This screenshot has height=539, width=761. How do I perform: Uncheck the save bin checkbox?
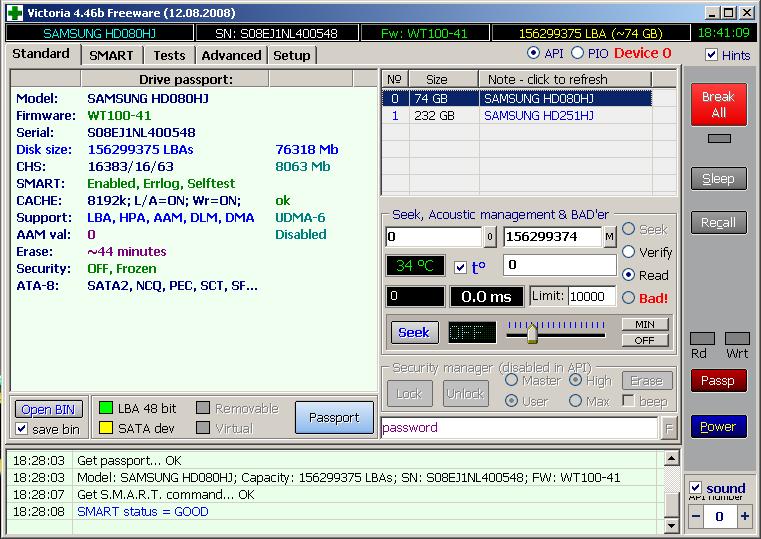tap(23, 429)
